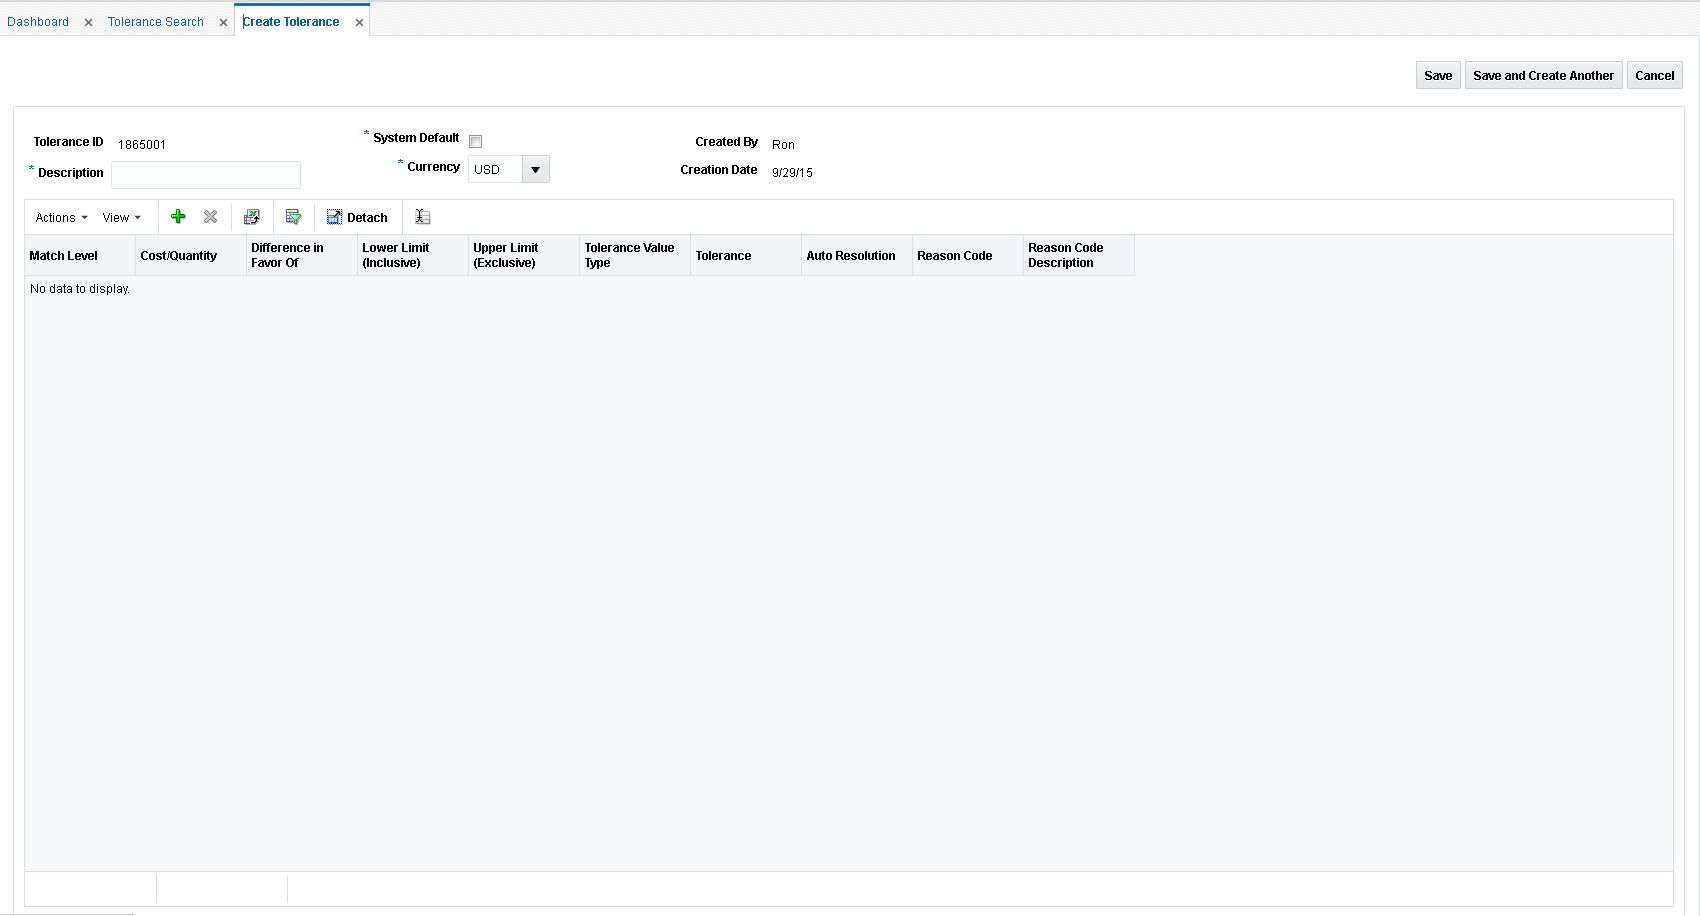Viewport: 1700px width, 916px height.
Task: Click the Reason Code column header
Action: coord(968,255)
